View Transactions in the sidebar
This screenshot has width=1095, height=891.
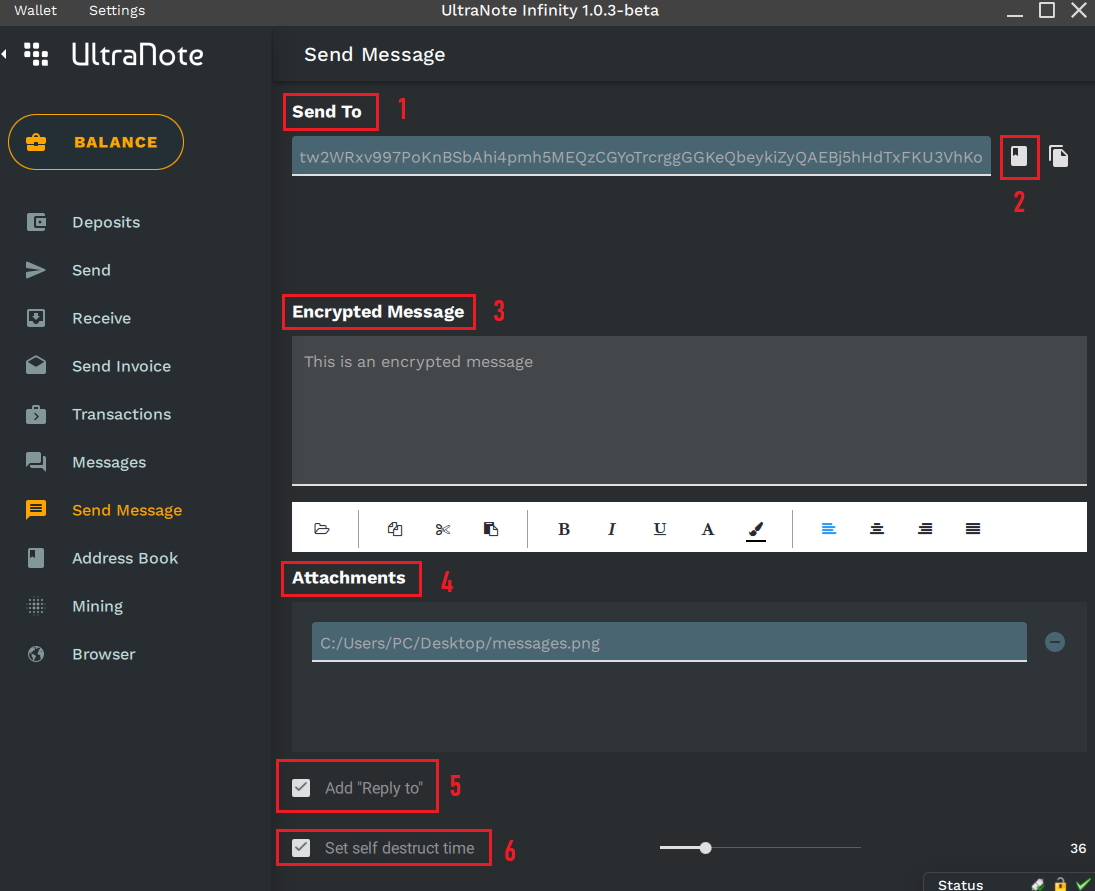[x=122, y=414]
